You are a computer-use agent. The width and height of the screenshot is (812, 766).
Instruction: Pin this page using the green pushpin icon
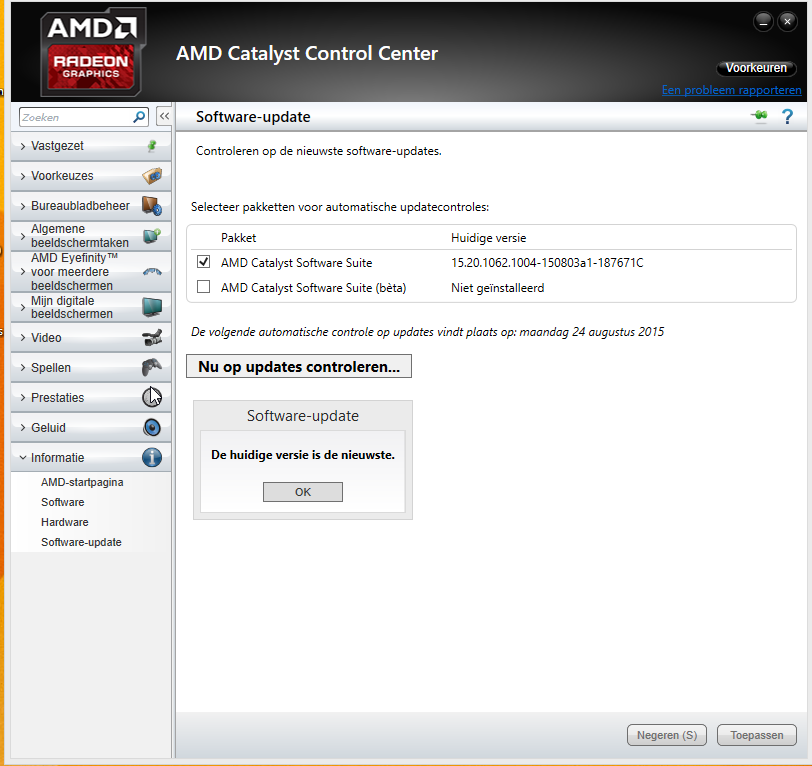pos(760,116)
